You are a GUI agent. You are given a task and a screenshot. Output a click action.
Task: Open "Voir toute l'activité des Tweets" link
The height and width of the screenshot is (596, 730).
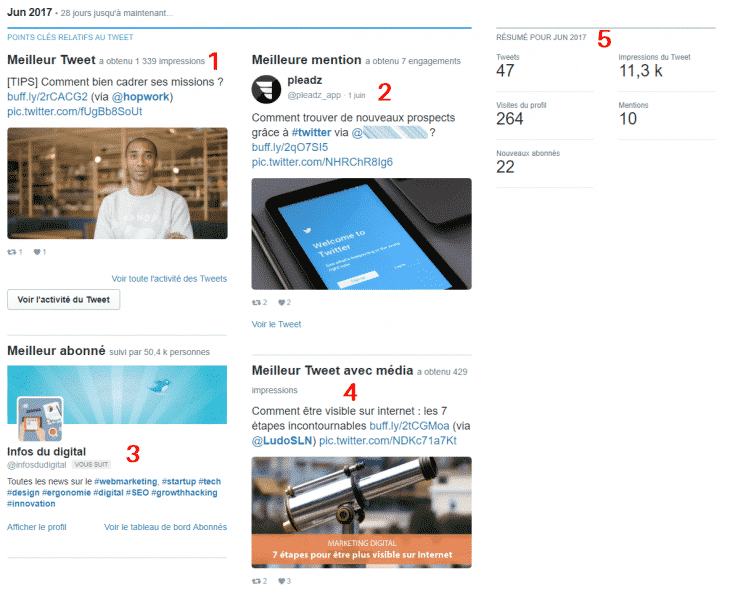[x=169, y=279]
